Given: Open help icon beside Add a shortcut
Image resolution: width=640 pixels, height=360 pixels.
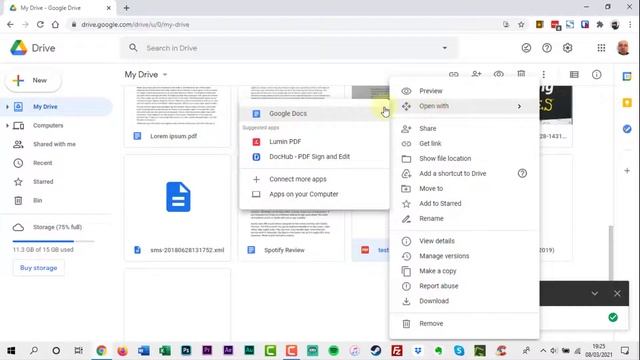Looking at the screenshot, I should 522,173.
